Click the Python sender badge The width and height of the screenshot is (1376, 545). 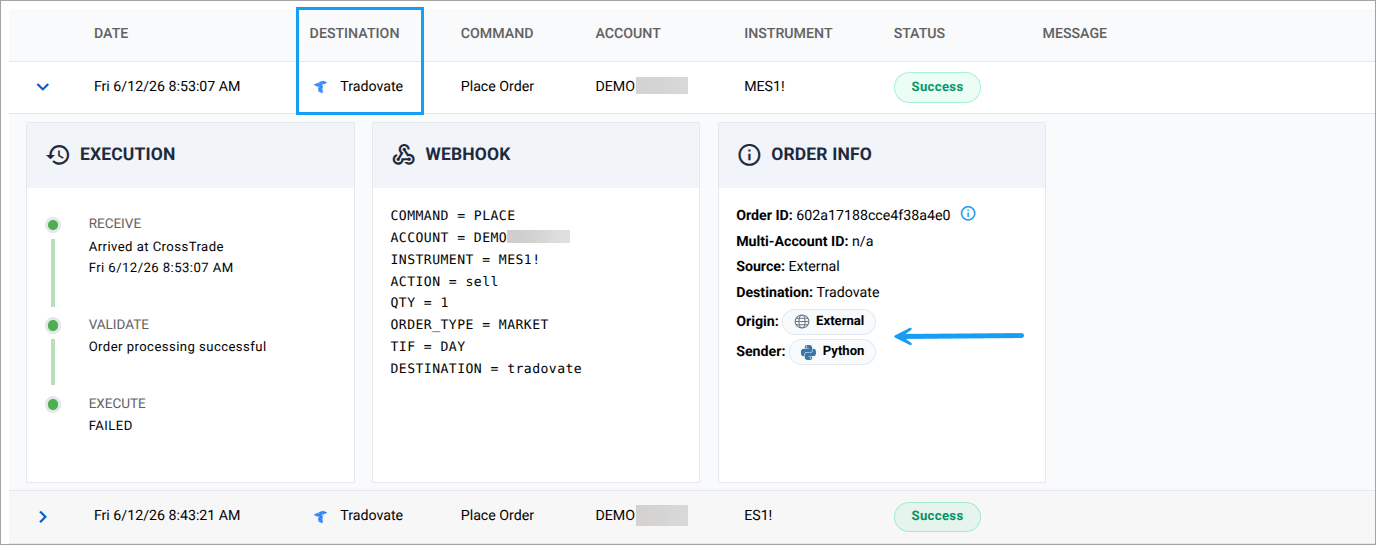click(x=832, y=352)
